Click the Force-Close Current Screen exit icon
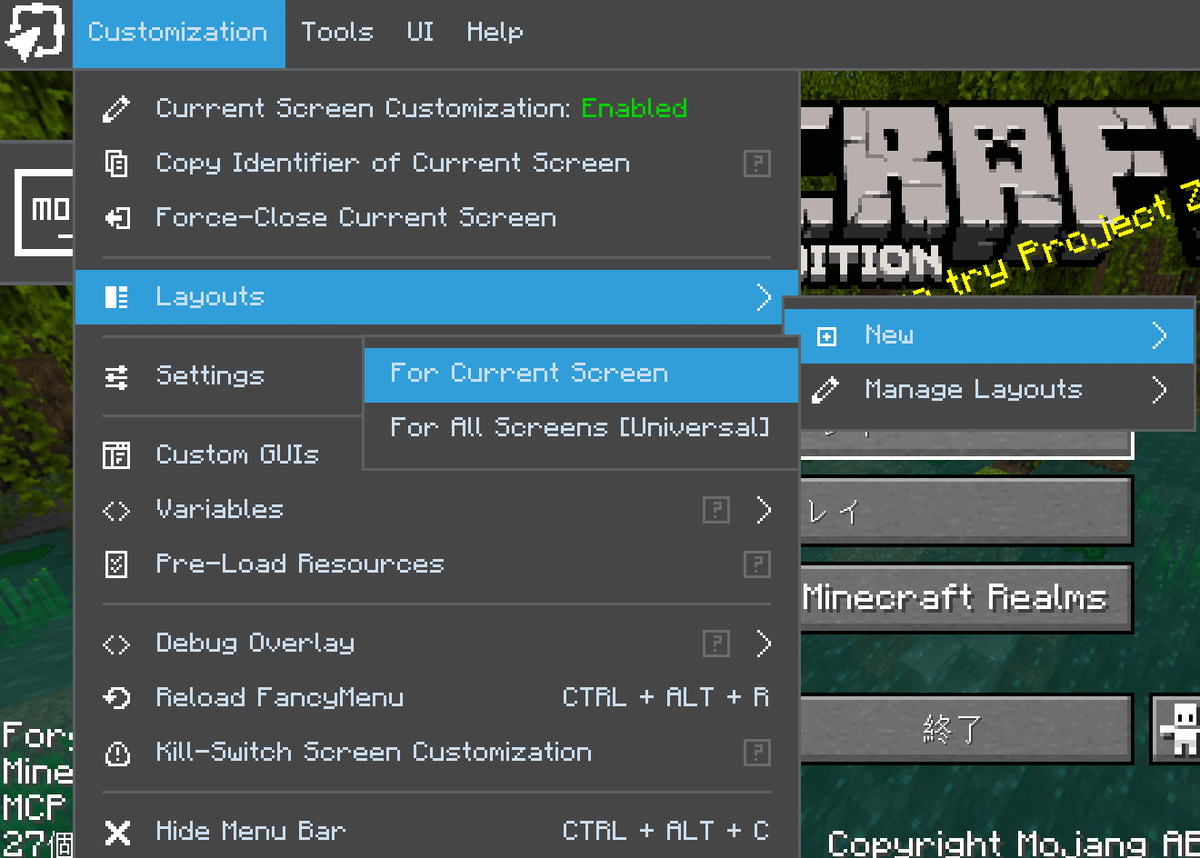 [x=117, y=217]
